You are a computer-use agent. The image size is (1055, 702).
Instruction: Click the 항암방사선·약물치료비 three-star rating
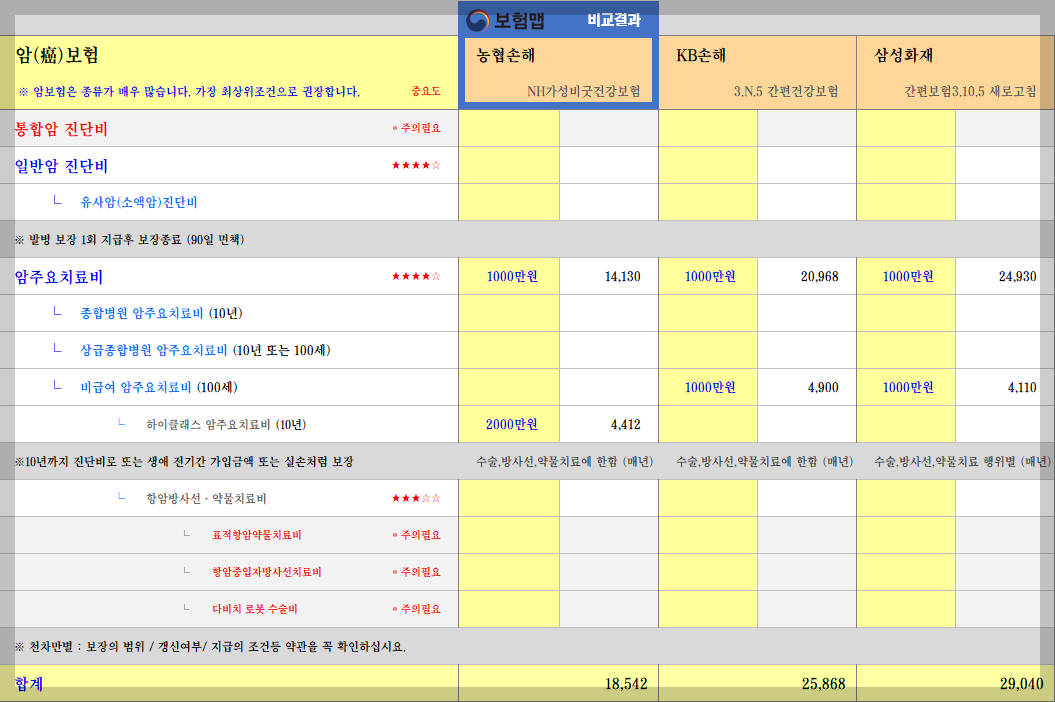point(416,499)
